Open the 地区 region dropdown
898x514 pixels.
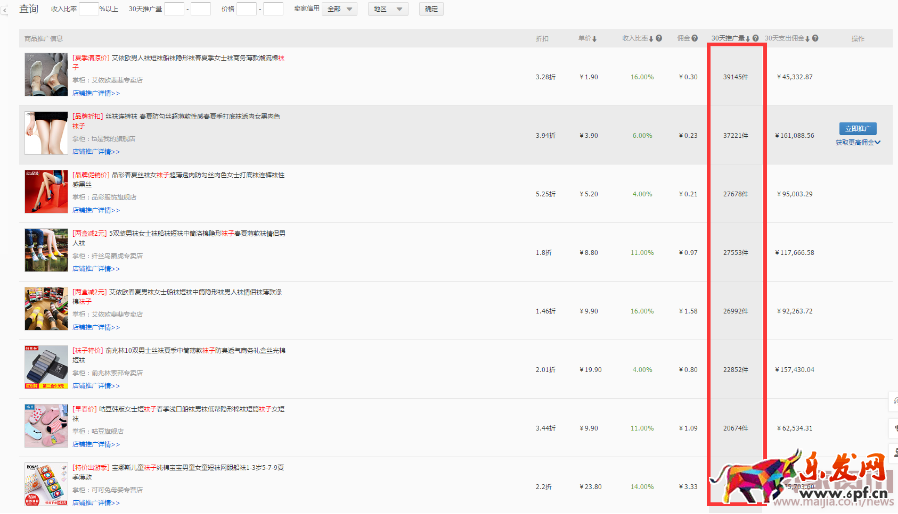click(387, 9)
